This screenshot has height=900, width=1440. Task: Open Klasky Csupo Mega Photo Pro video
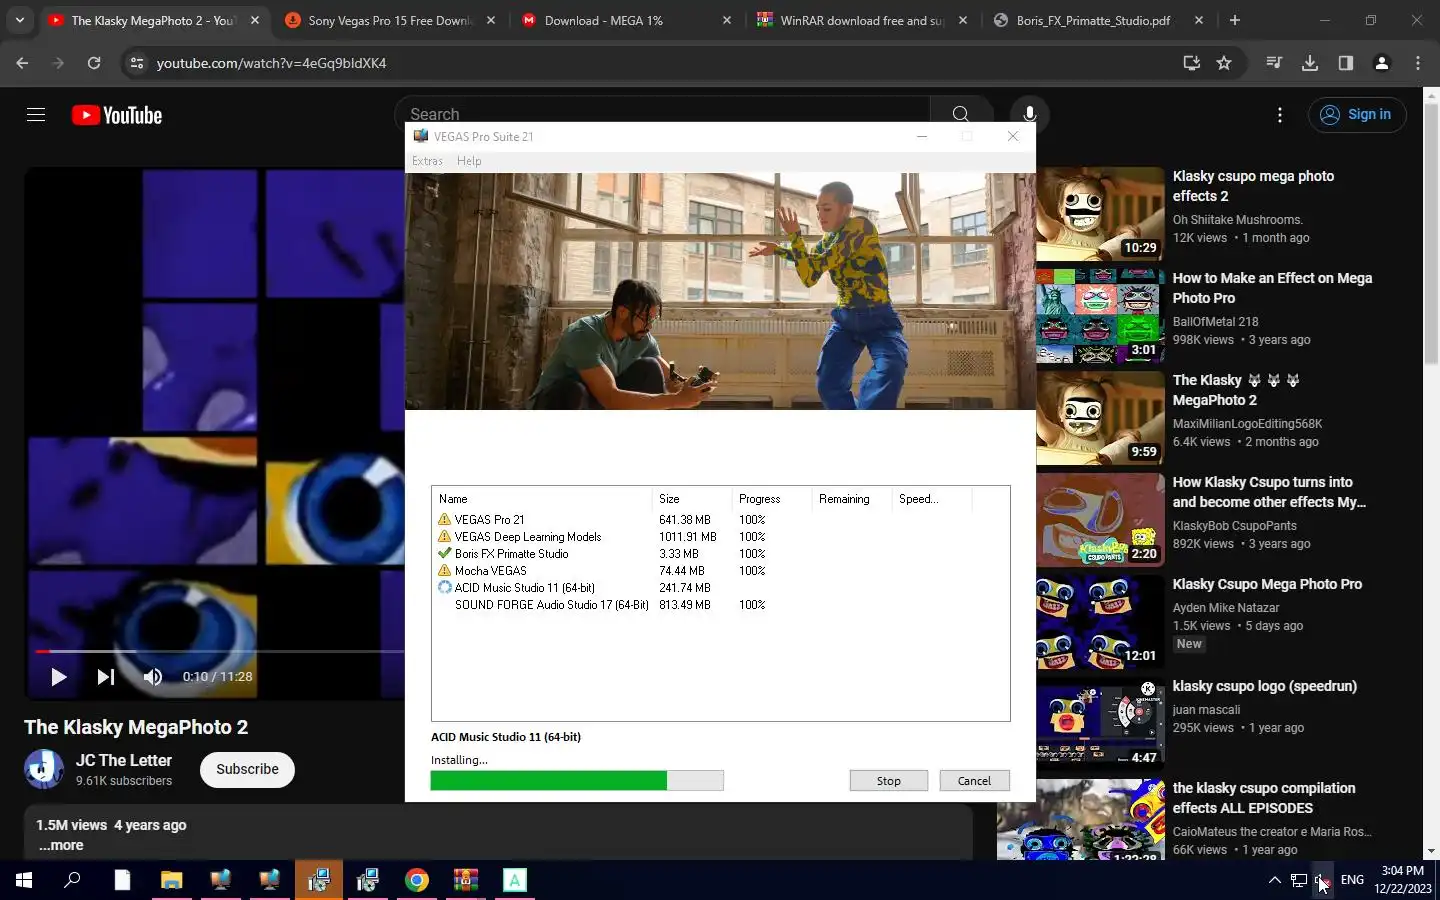click(1267, 584)
